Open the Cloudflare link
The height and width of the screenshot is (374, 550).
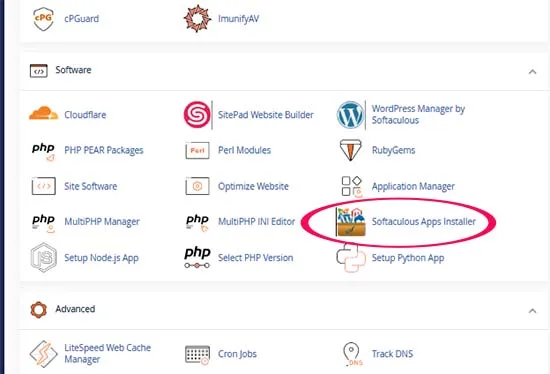point(85,115)
